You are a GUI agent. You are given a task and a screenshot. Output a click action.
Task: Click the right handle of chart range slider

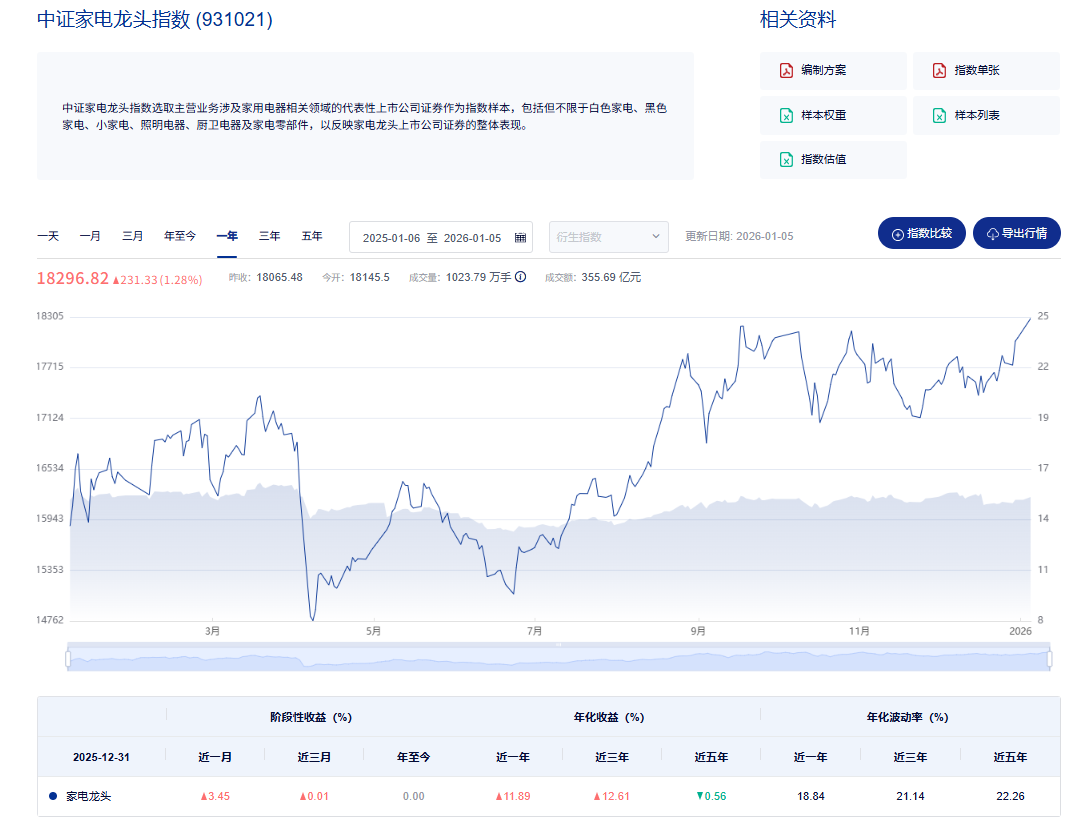click(x=1050, y=659)
